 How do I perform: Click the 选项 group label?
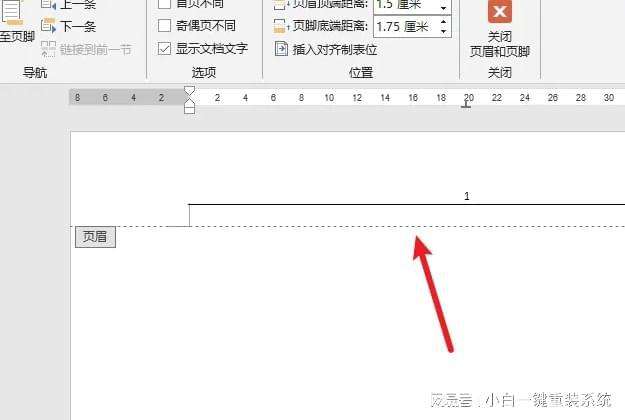click(x=204, y=73)
